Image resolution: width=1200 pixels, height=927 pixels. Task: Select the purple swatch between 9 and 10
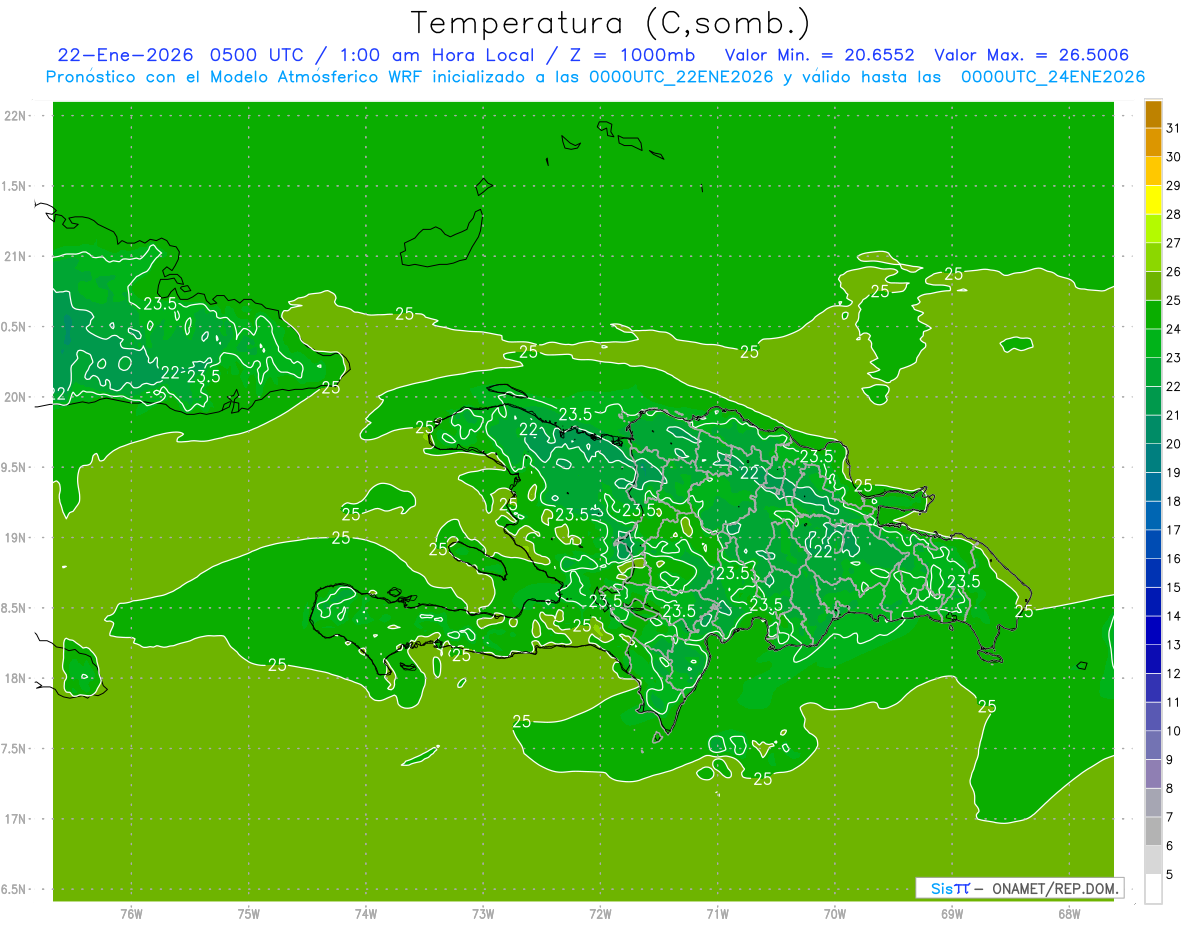click(1153, 745)
